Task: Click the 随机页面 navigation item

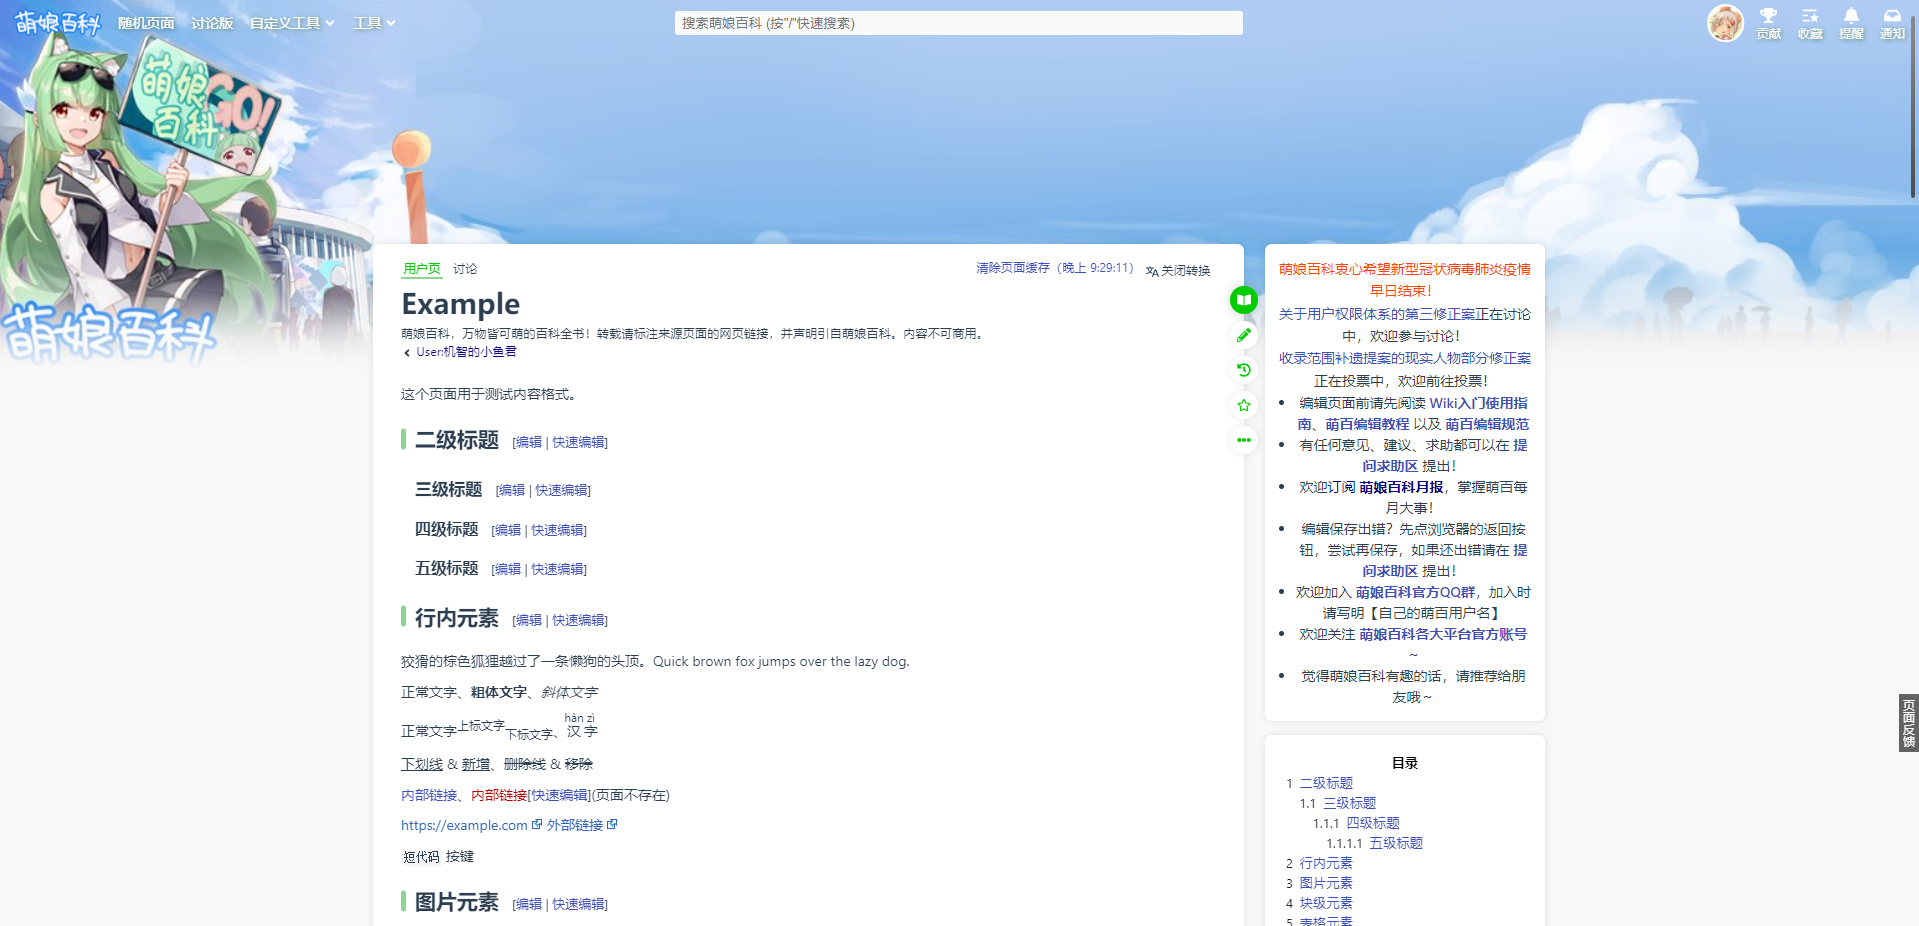Action: coord(146,23)
